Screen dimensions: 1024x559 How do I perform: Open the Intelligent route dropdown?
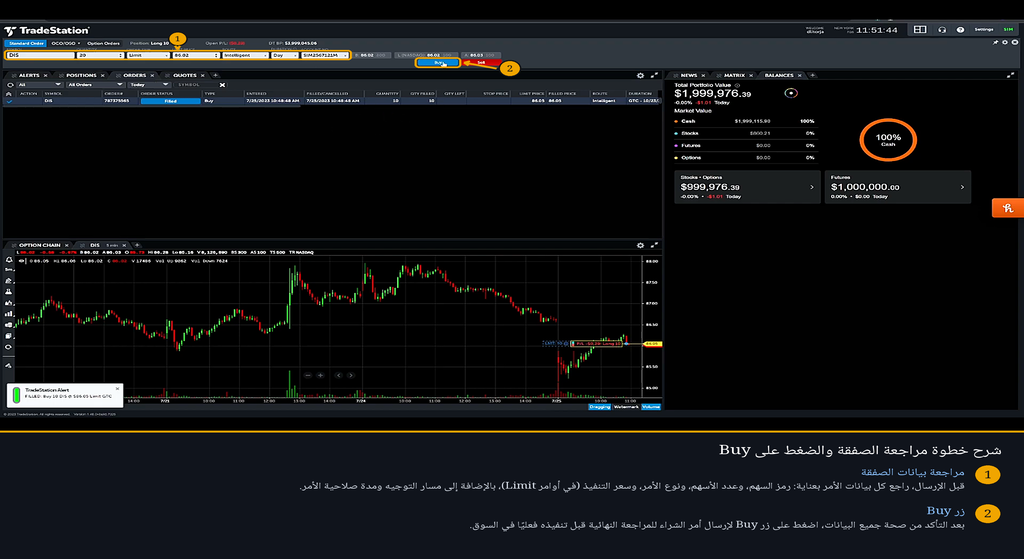tap(245, 56)
